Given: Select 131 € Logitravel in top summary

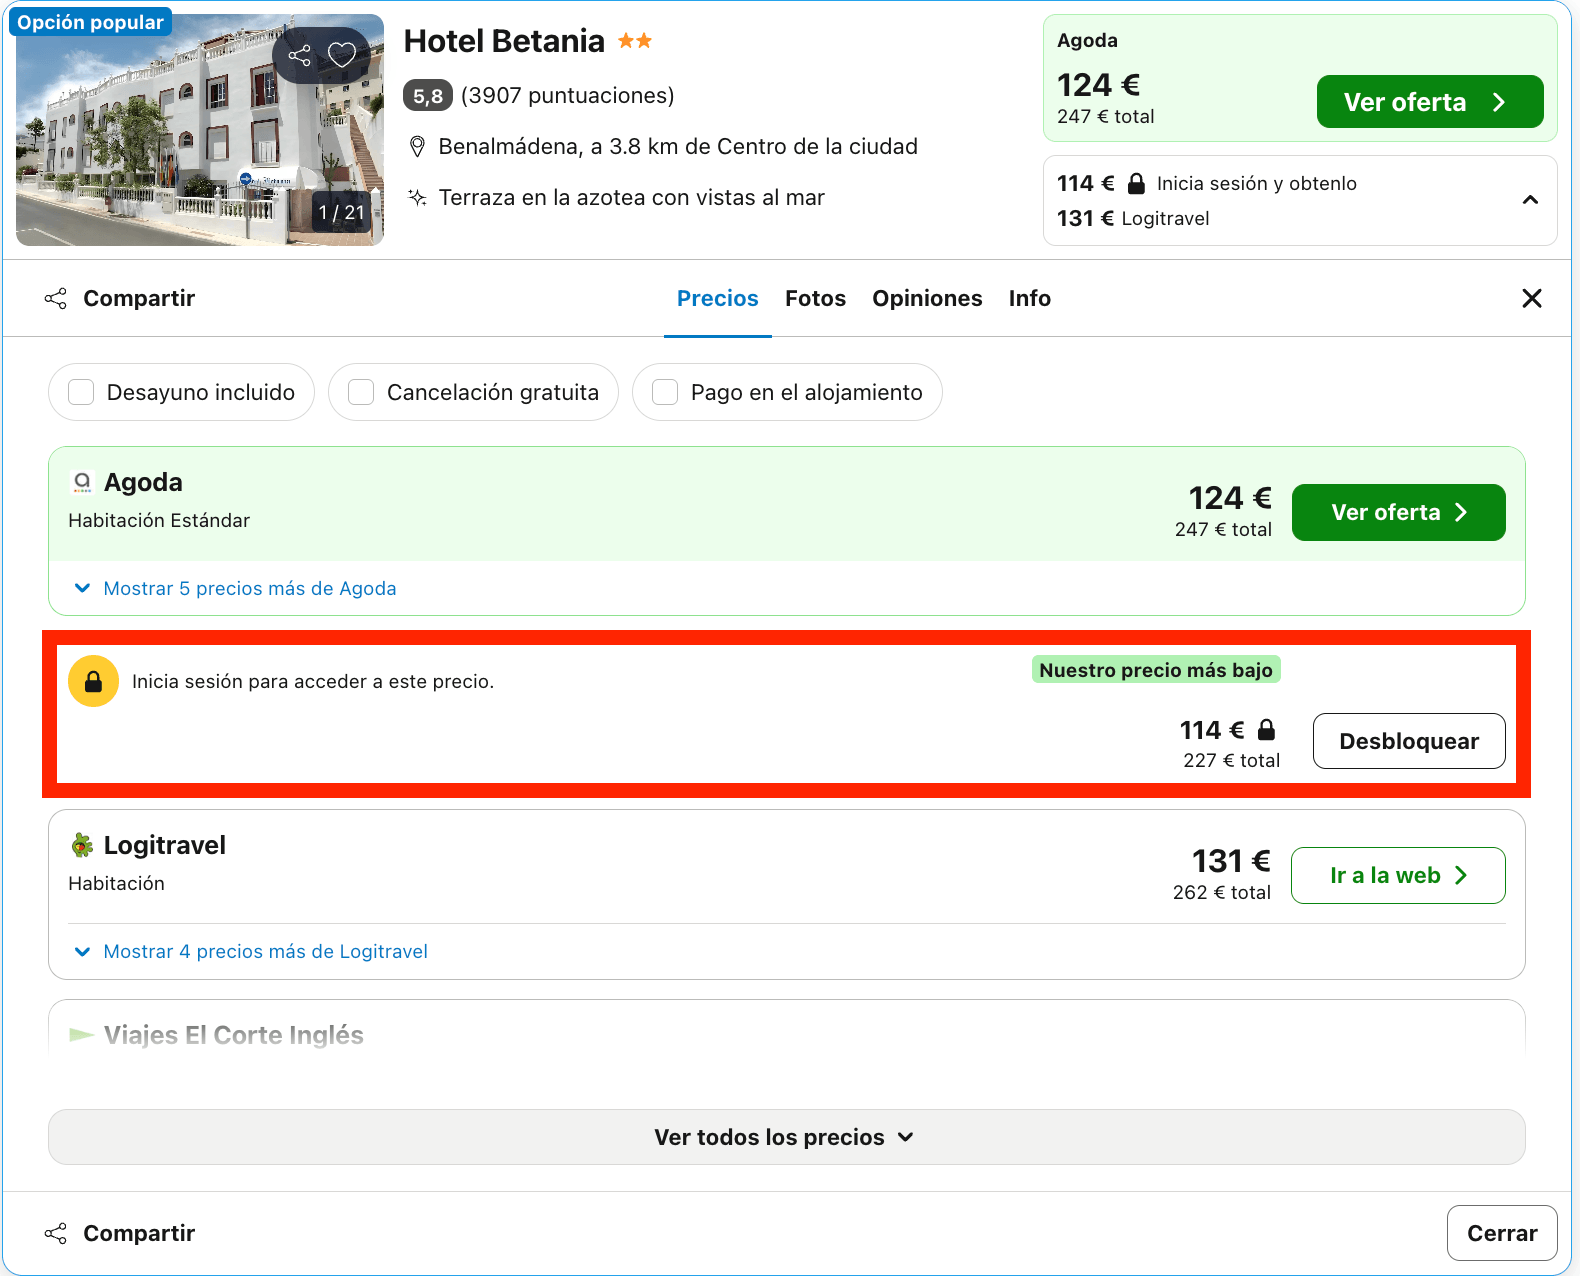Looking at the screenshot, I should tap(1133, 219).
